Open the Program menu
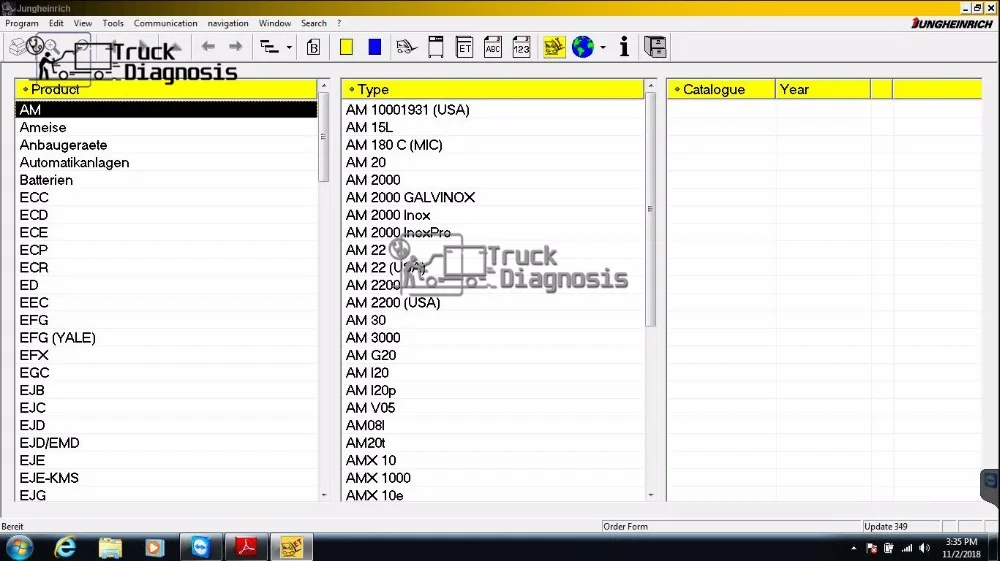The height and width of the screenshot is (561, 1000). click(22, 23)
